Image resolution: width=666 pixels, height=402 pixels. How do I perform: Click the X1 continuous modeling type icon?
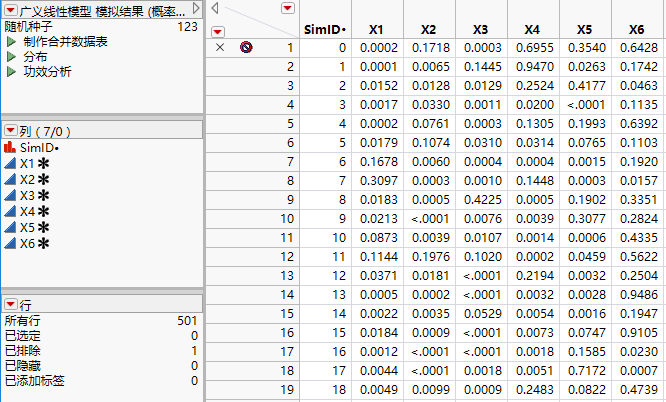[x=10, y=164]
